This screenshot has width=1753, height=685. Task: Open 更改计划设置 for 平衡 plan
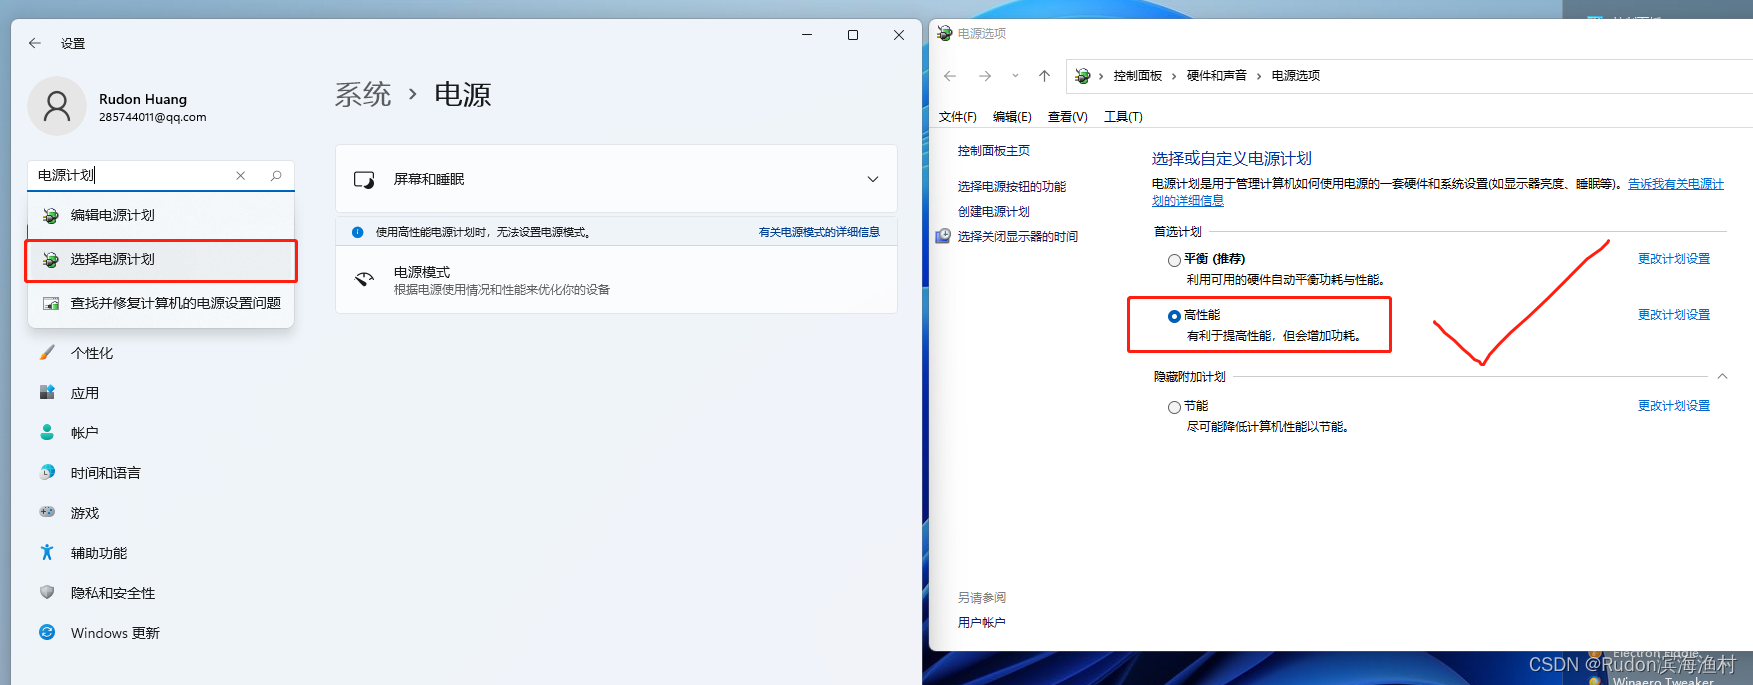[x=1674, y=259]
